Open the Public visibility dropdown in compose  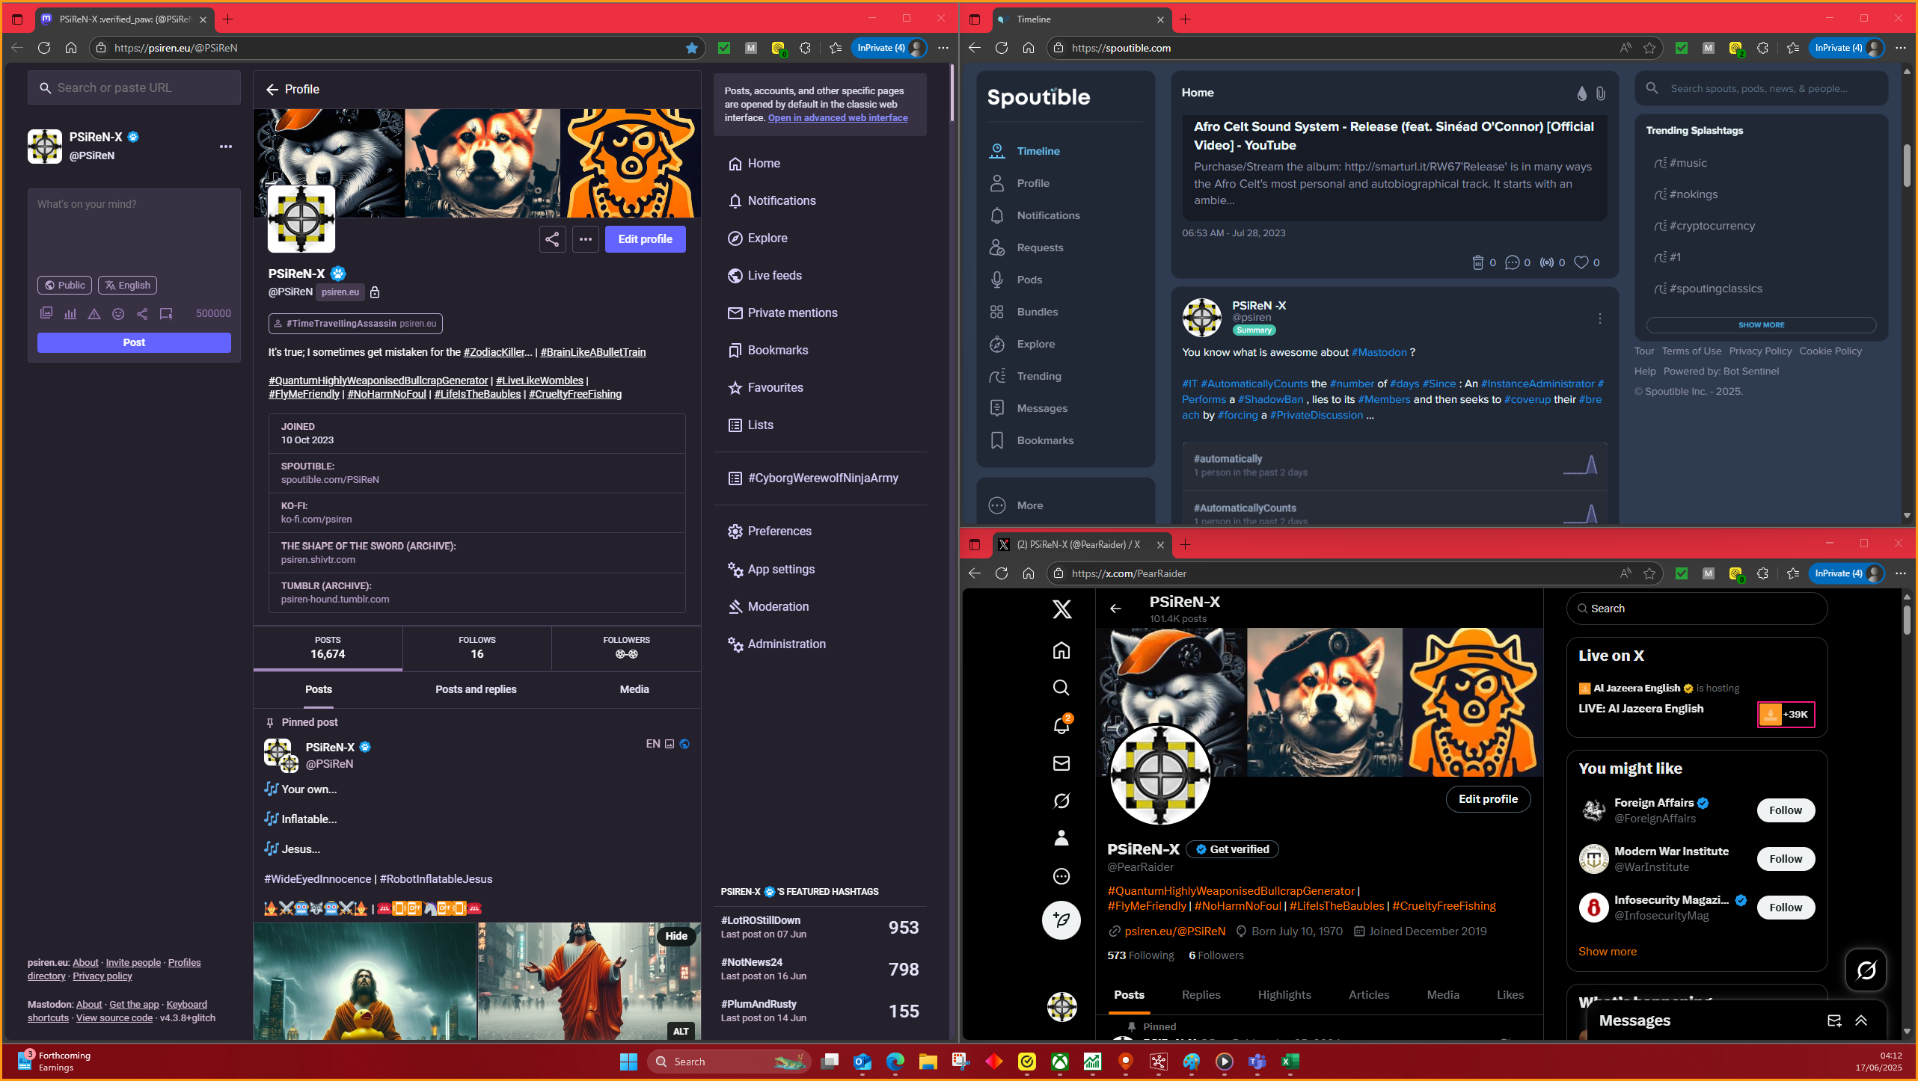65,286
